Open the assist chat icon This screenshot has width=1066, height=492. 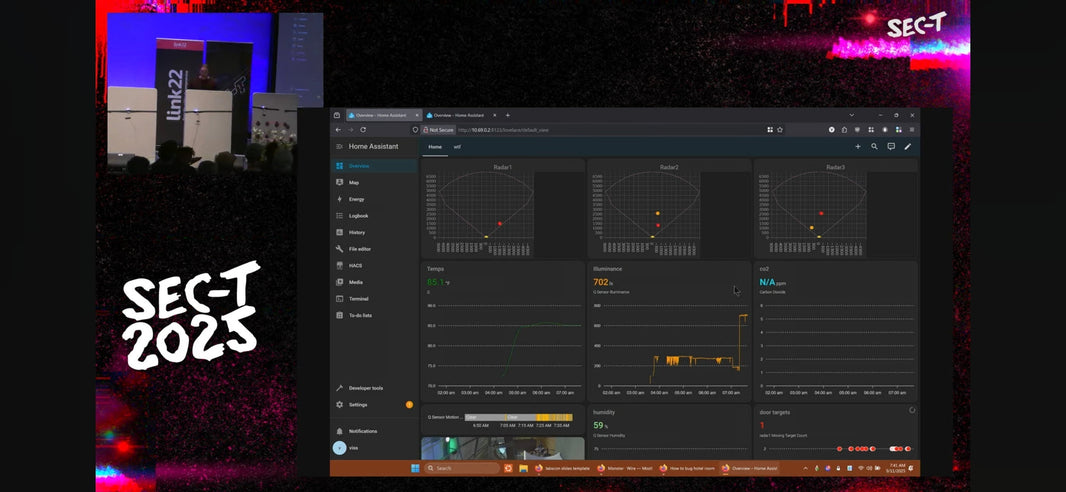(891, 147)
